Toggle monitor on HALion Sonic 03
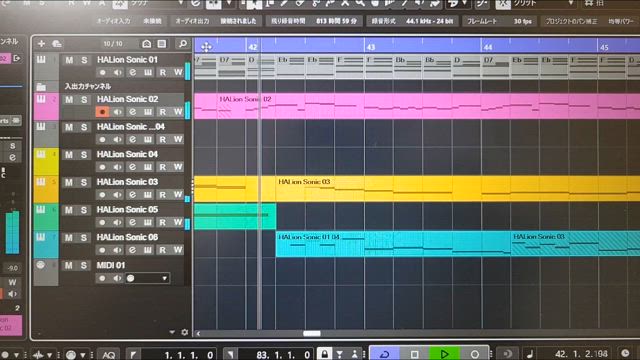The height and width of the screenshot is (360, 640). pyautogui.click(x=118, y=195)
